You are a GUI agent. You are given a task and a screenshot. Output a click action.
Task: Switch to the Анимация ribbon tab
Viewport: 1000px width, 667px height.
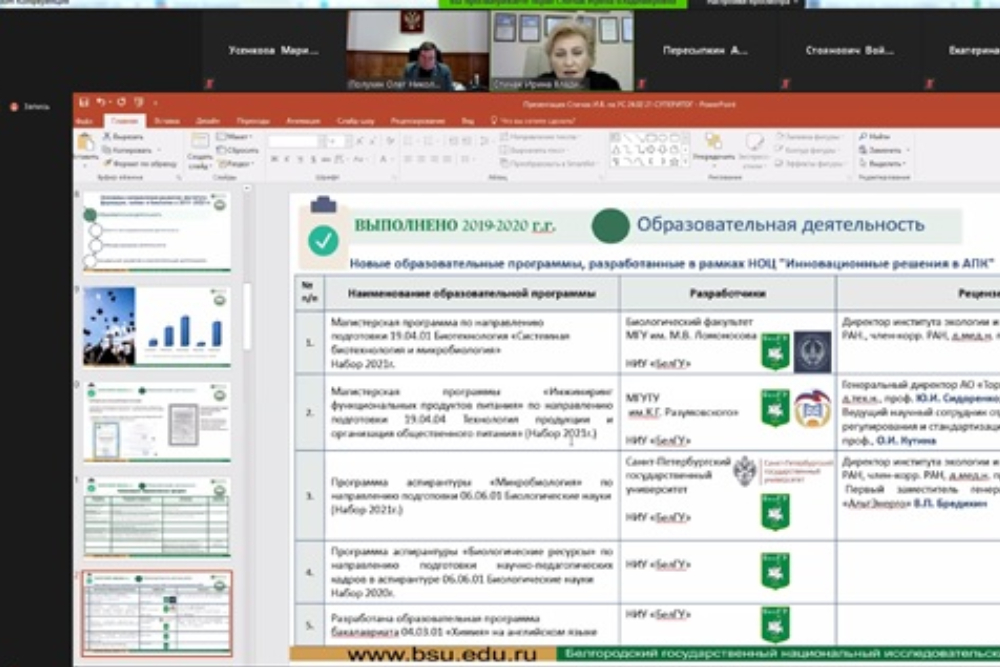[303, 120]
